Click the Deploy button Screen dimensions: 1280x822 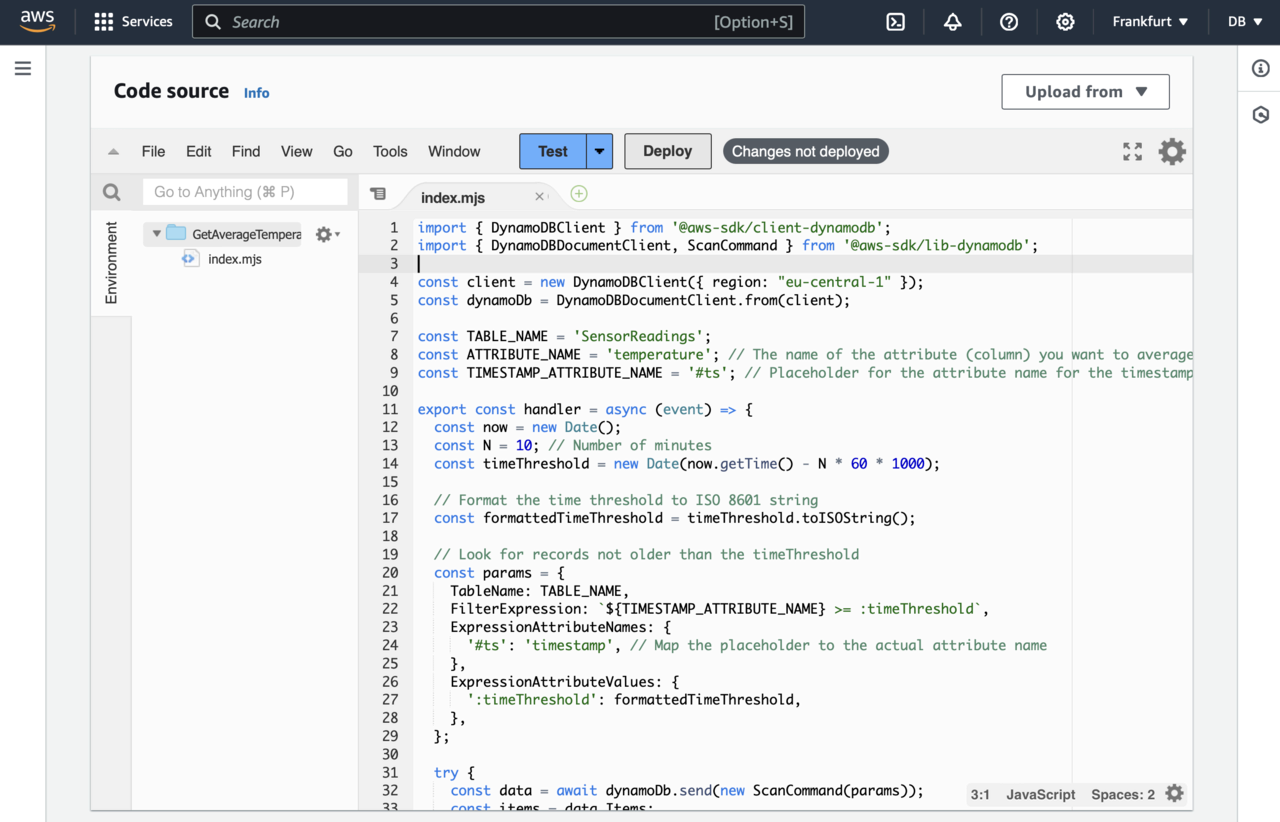coord(667,152)
